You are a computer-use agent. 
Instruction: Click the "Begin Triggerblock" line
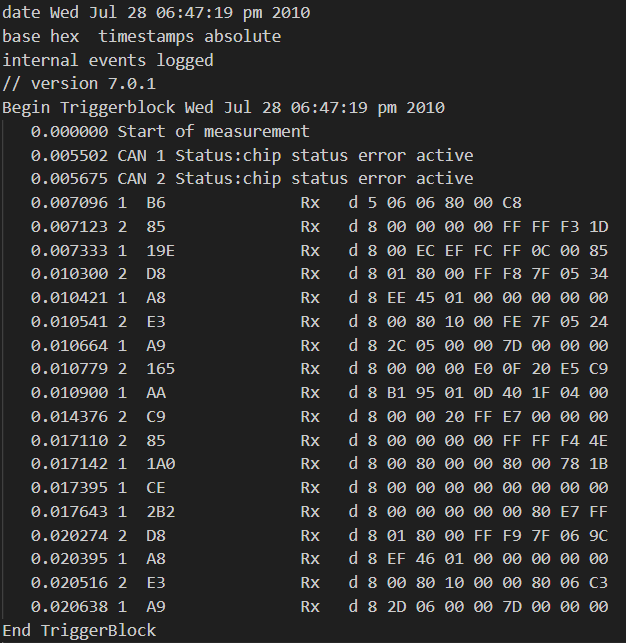click(223, 107)
